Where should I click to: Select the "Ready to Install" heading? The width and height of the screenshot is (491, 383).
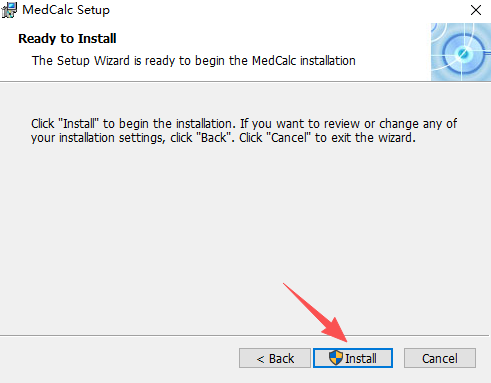pyautogui.click(x=67, y=39)
